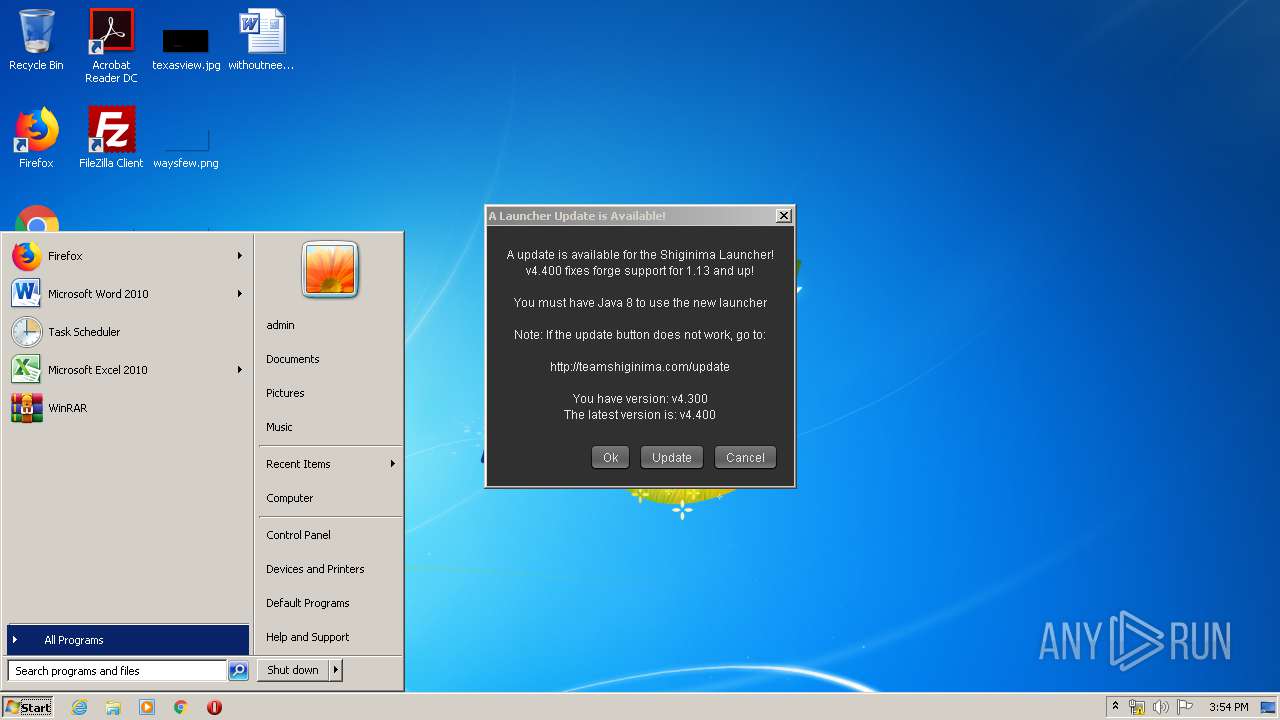This screenshot has width=1280, height=720.
Task: Click Update in Launcher Update dialog
Action: point(672,457)
